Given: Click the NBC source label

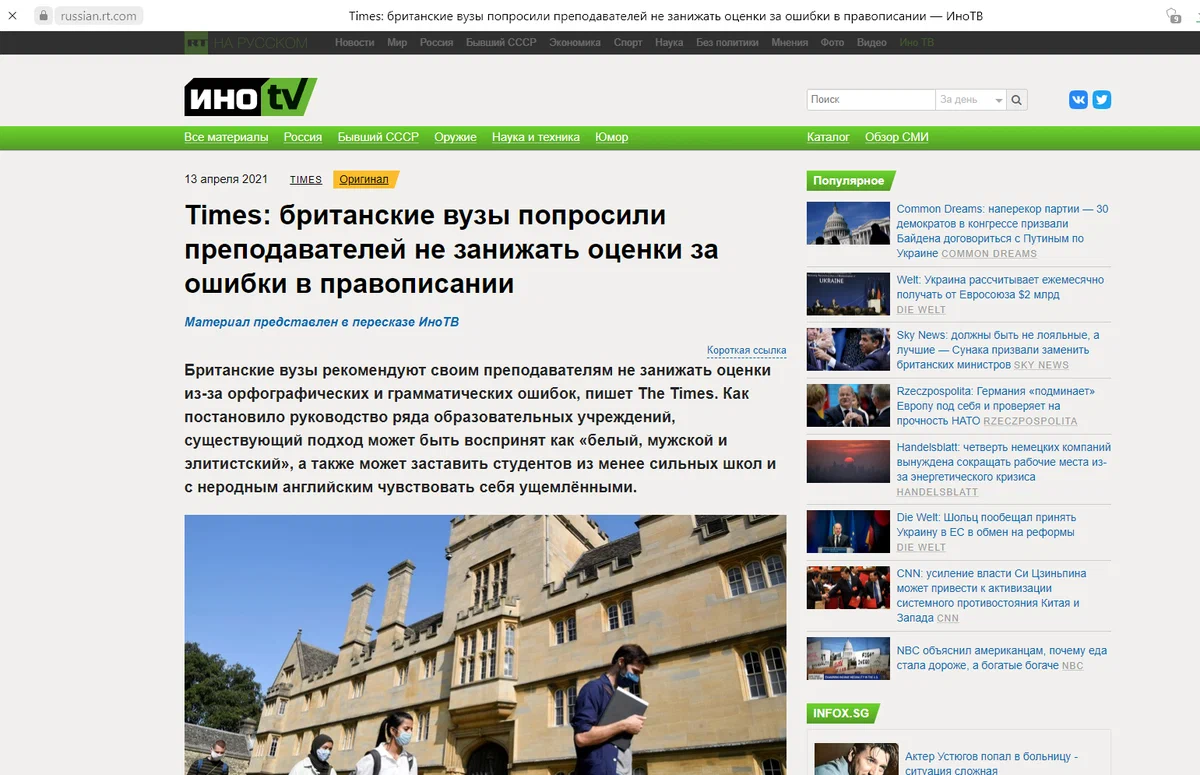Looking at the screenshot, I should point(1072,666).
